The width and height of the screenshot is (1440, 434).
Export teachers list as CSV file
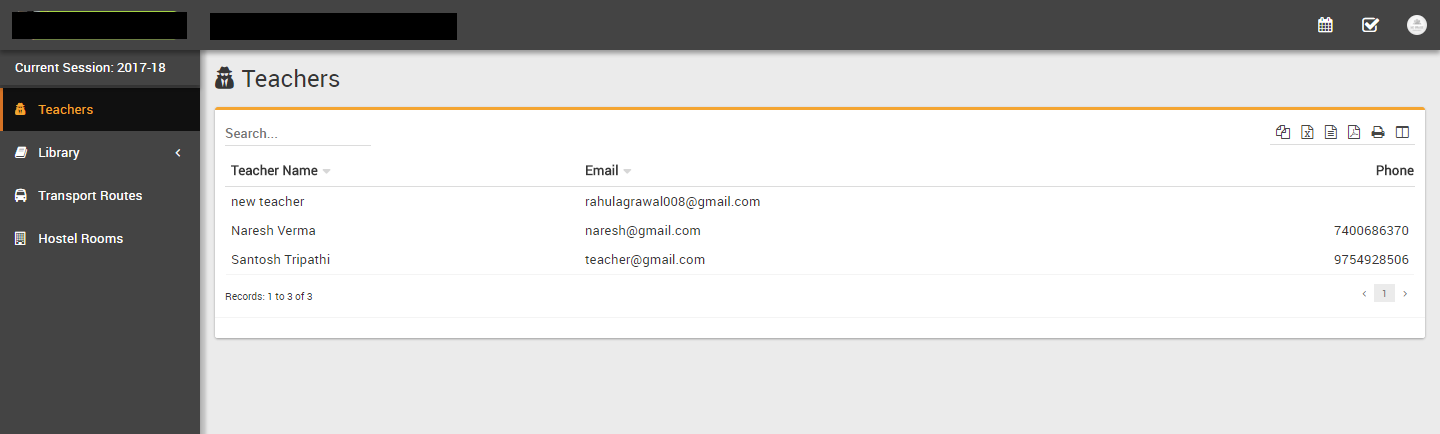(x=1331, y=132)
